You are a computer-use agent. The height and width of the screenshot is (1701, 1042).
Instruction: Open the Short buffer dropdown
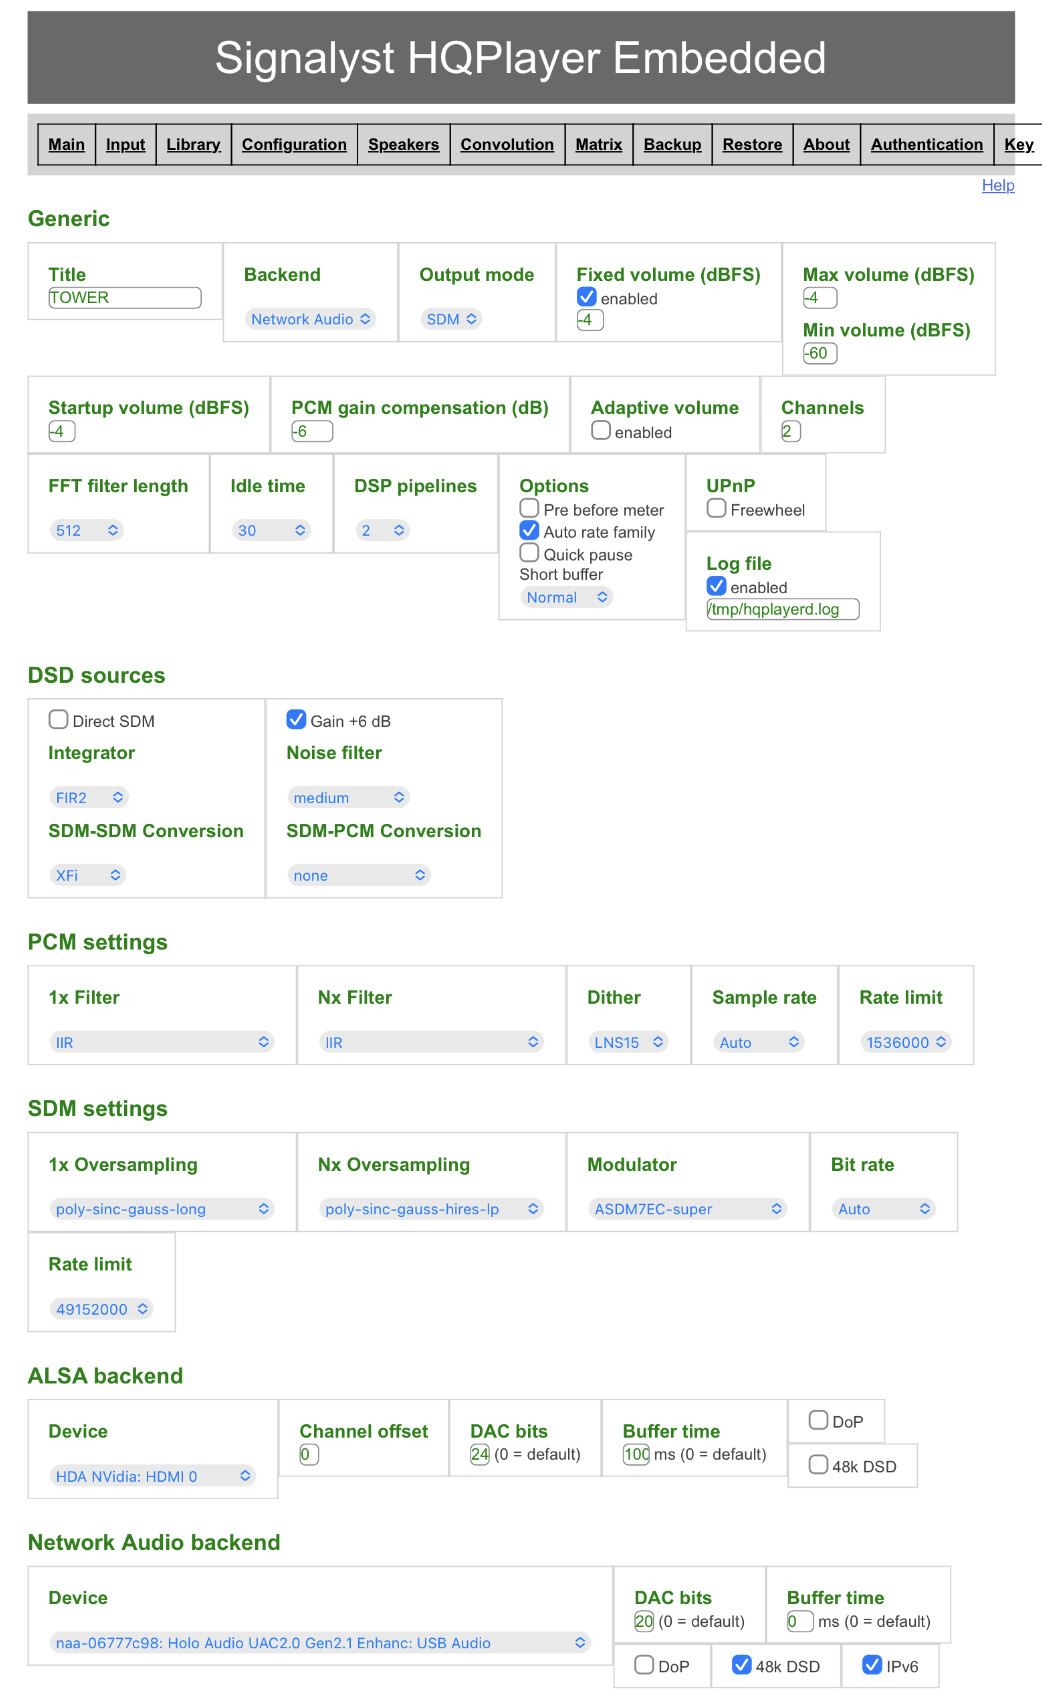[x=567, y=597]
